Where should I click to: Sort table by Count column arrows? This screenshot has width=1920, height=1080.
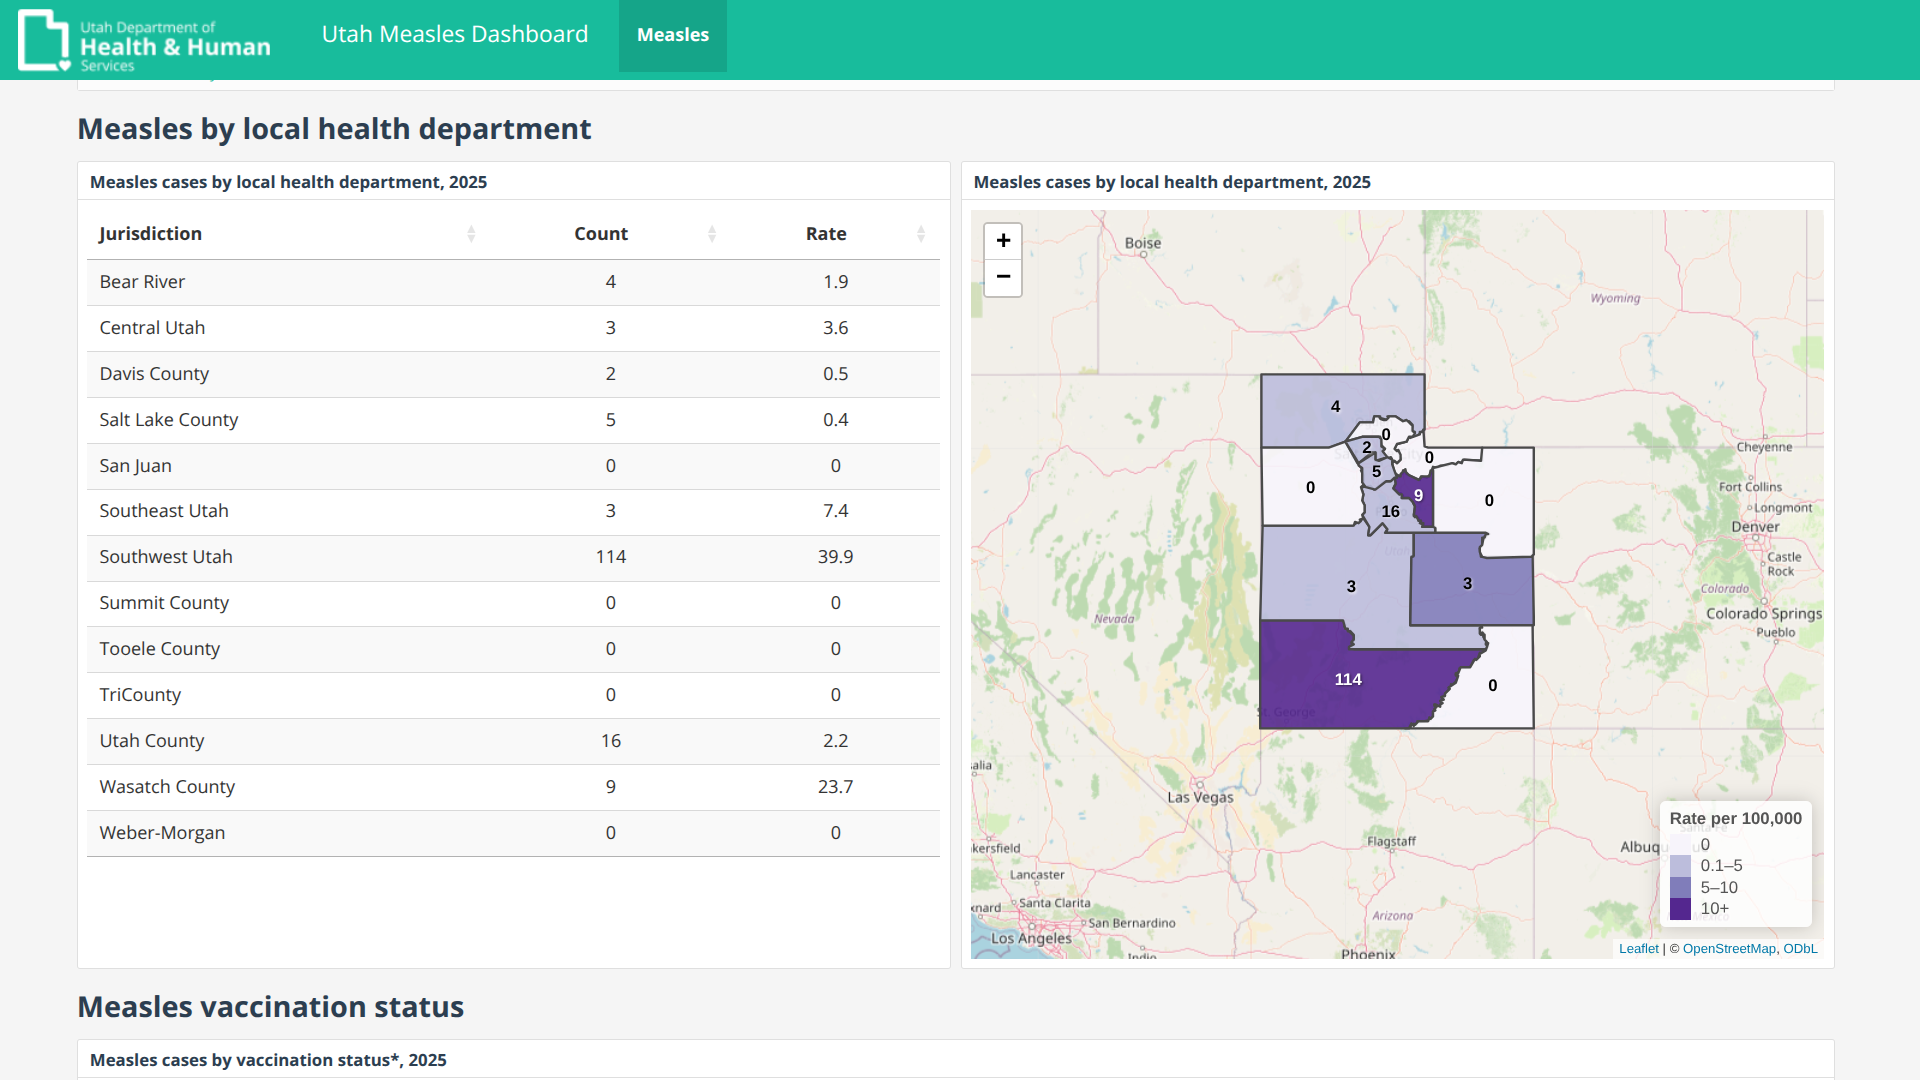tap(712, 234)
